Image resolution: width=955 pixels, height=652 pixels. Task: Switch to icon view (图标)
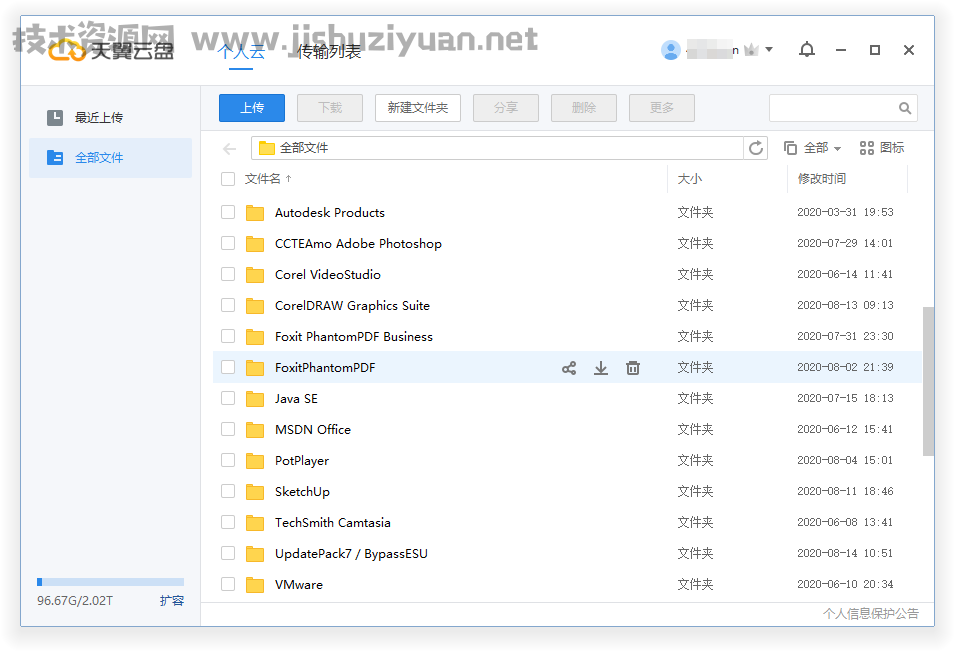[881, 148]
